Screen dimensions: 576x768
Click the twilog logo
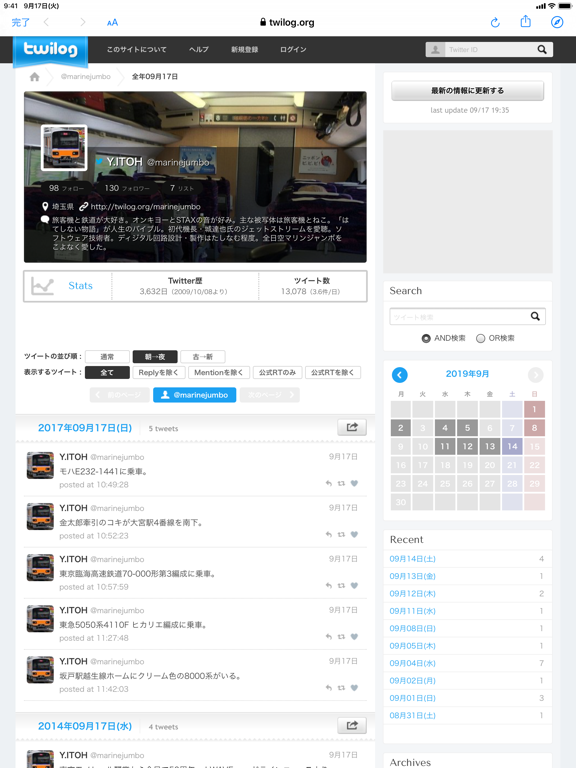pyautogui.click(x=50, y=50)
